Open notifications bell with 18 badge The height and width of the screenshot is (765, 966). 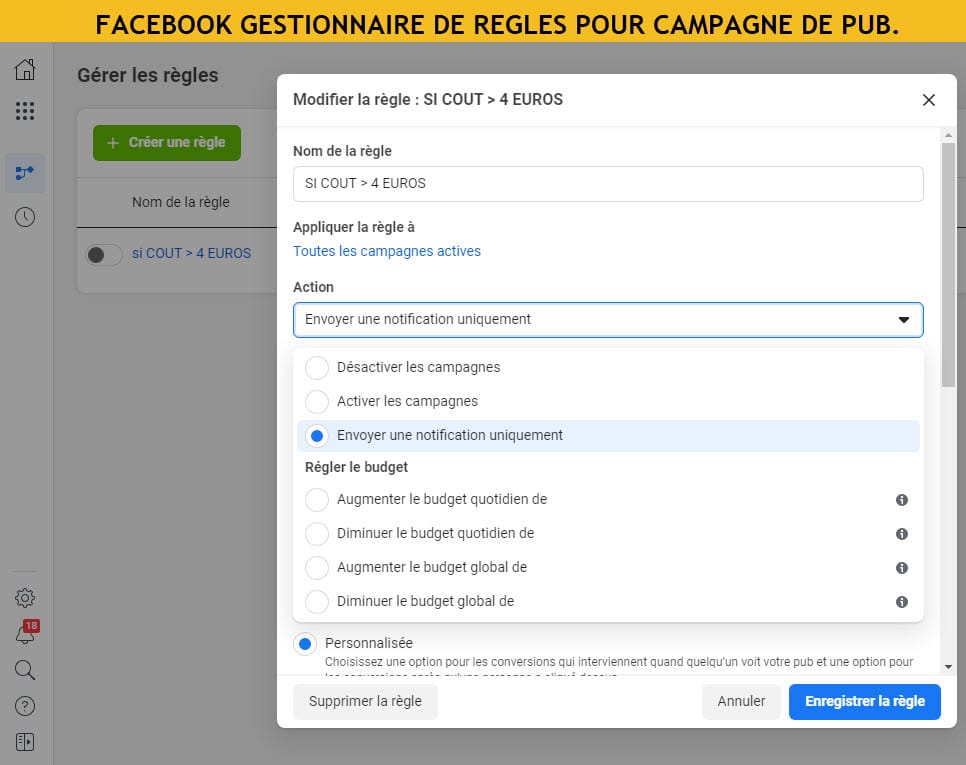click(26, 633)
